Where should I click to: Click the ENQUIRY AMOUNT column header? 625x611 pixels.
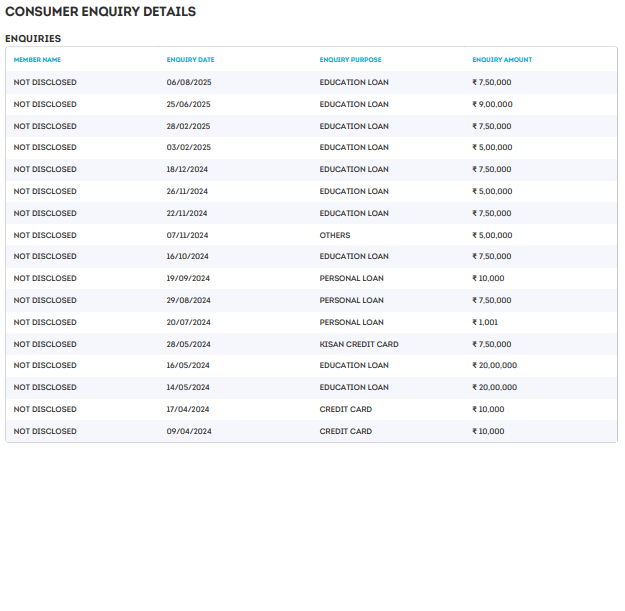point(502,60)
